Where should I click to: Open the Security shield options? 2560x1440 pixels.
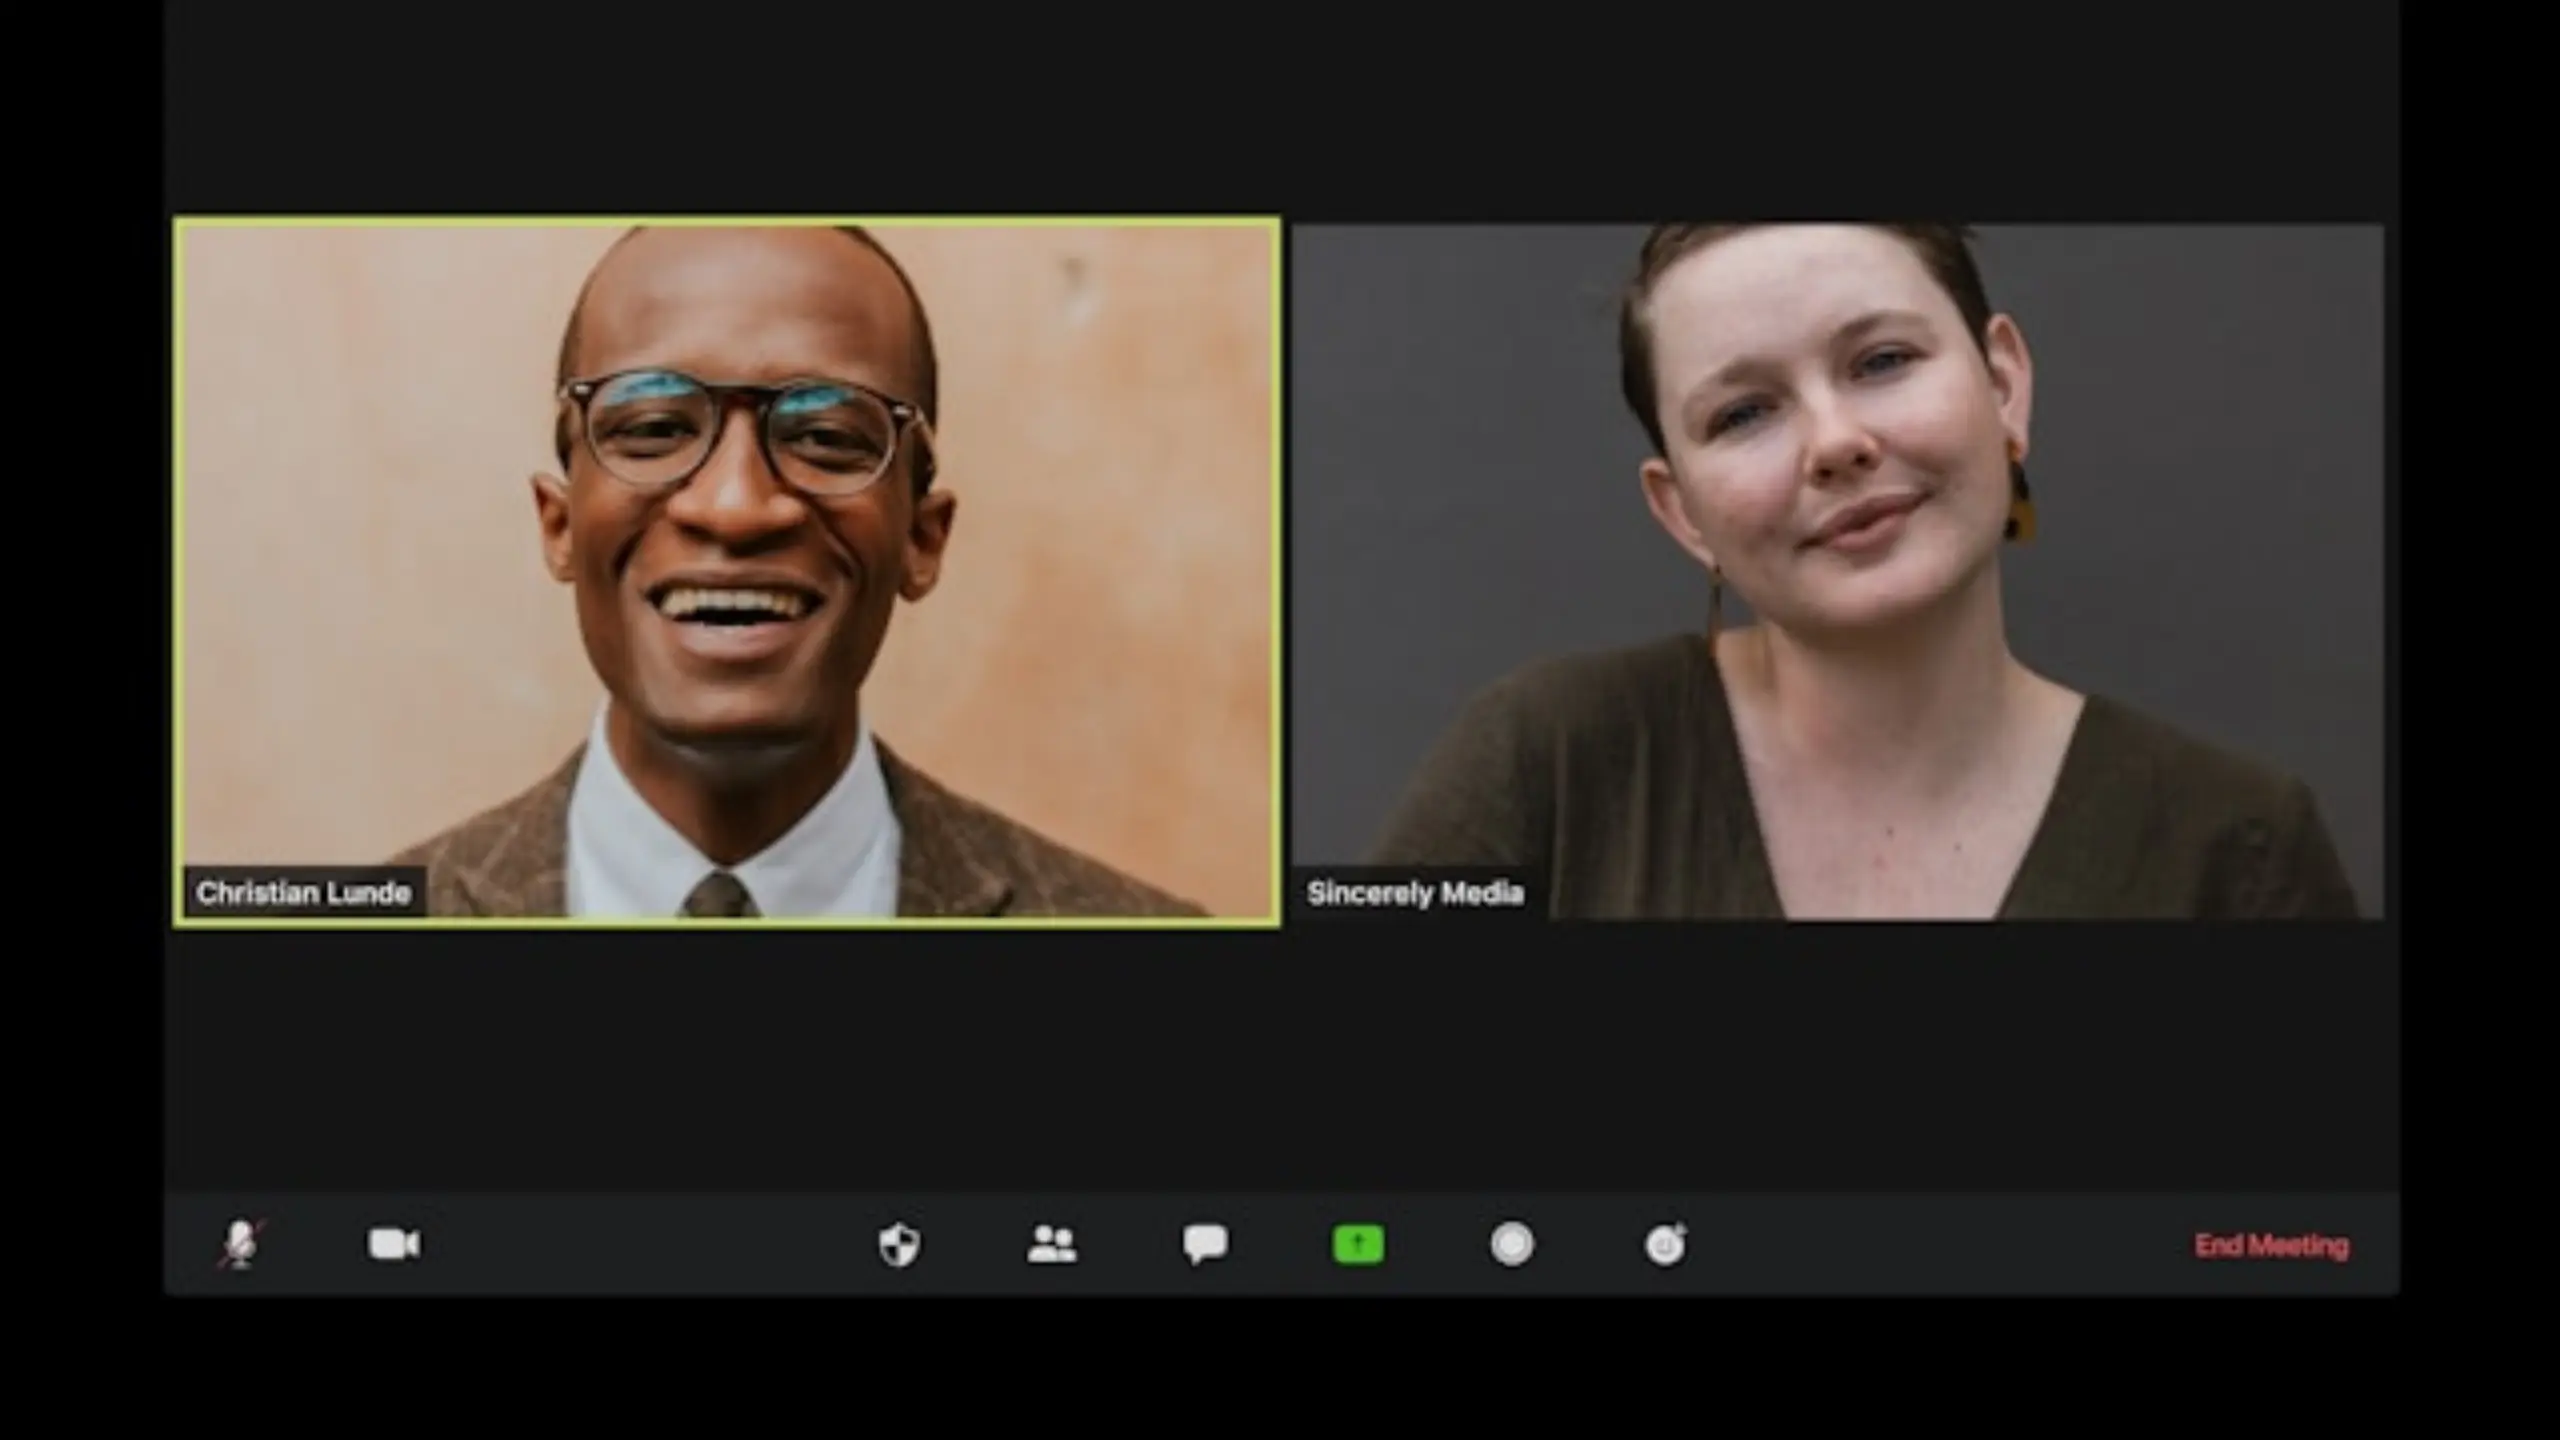pos(899,1244)
